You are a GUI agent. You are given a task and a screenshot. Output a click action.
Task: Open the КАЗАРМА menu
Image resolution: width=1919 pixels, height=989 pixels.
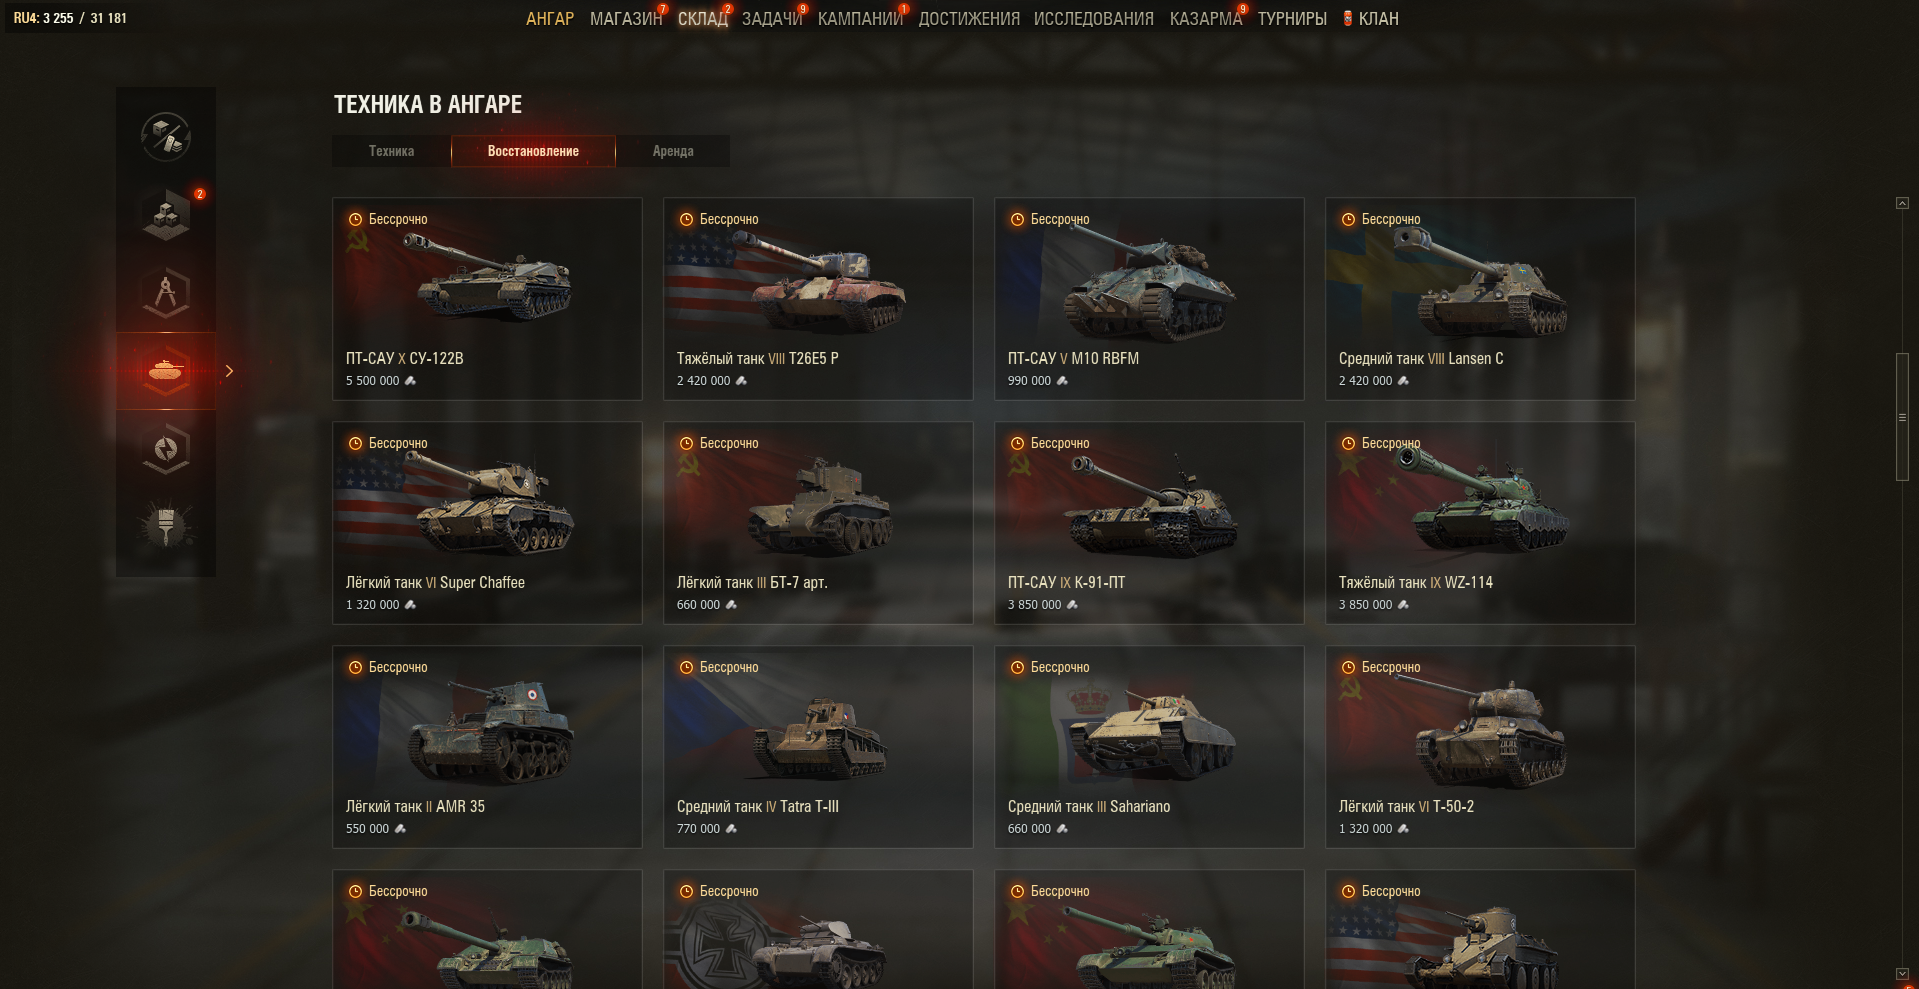coord(1205,18)
